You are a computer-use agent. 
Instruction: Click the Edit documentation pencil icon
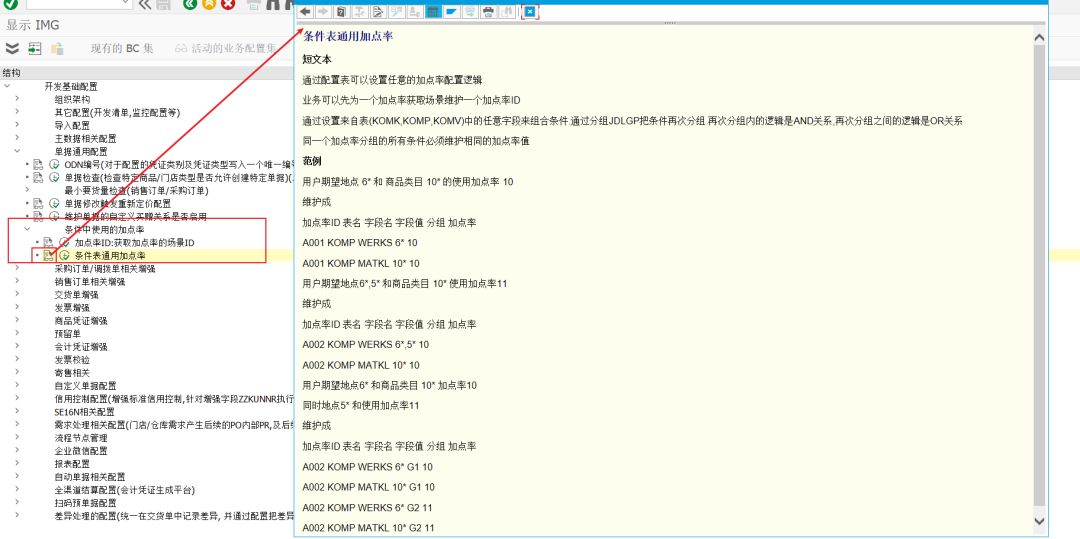378,12
